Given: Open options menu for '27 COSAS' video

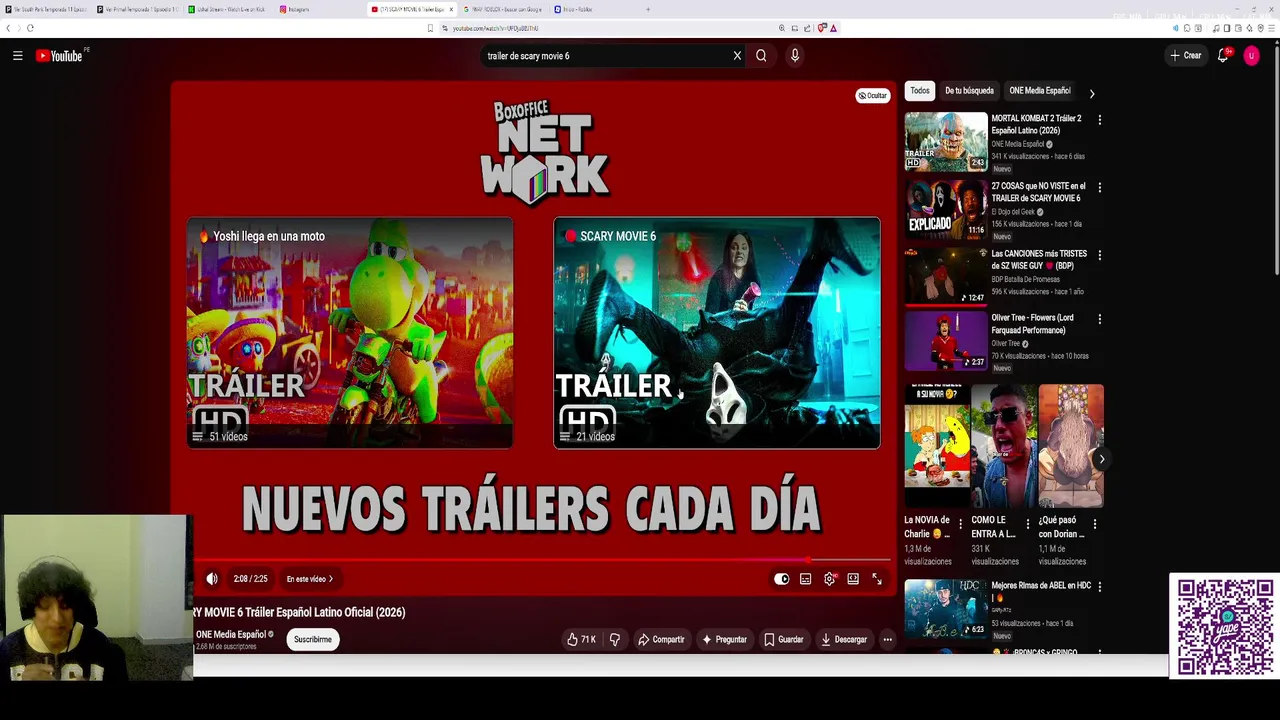Looking at the screenshot, I should pyautogui.click(x=1100, y=187).
